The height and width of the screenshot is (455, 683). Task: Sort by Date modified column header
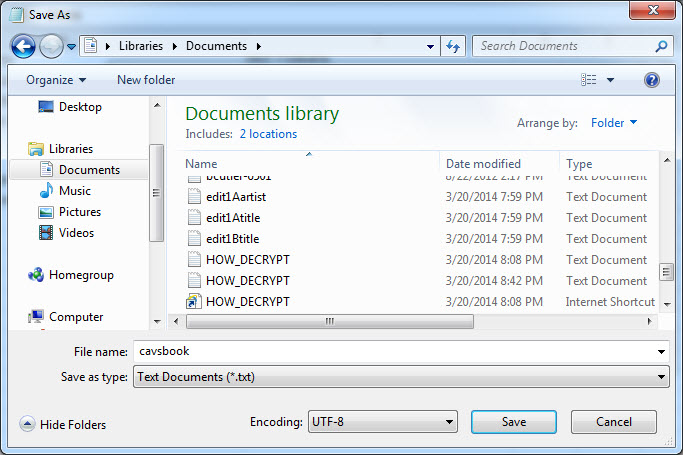[x=483, y=164]
